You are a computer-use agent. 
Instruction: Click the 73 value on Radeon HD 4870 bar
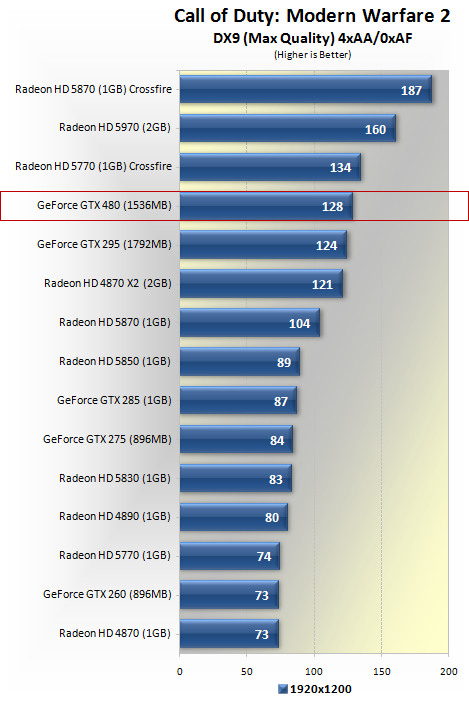pos(262,634)
